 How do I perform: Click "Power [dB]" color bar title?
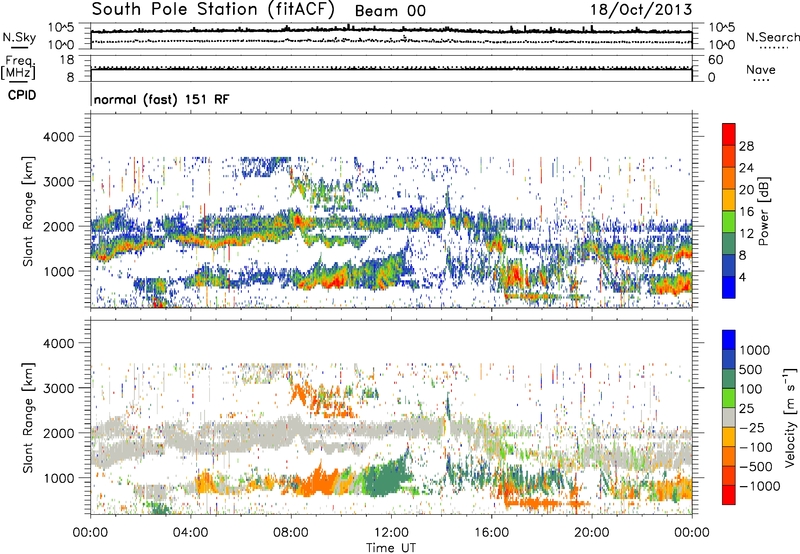(763, 211)
